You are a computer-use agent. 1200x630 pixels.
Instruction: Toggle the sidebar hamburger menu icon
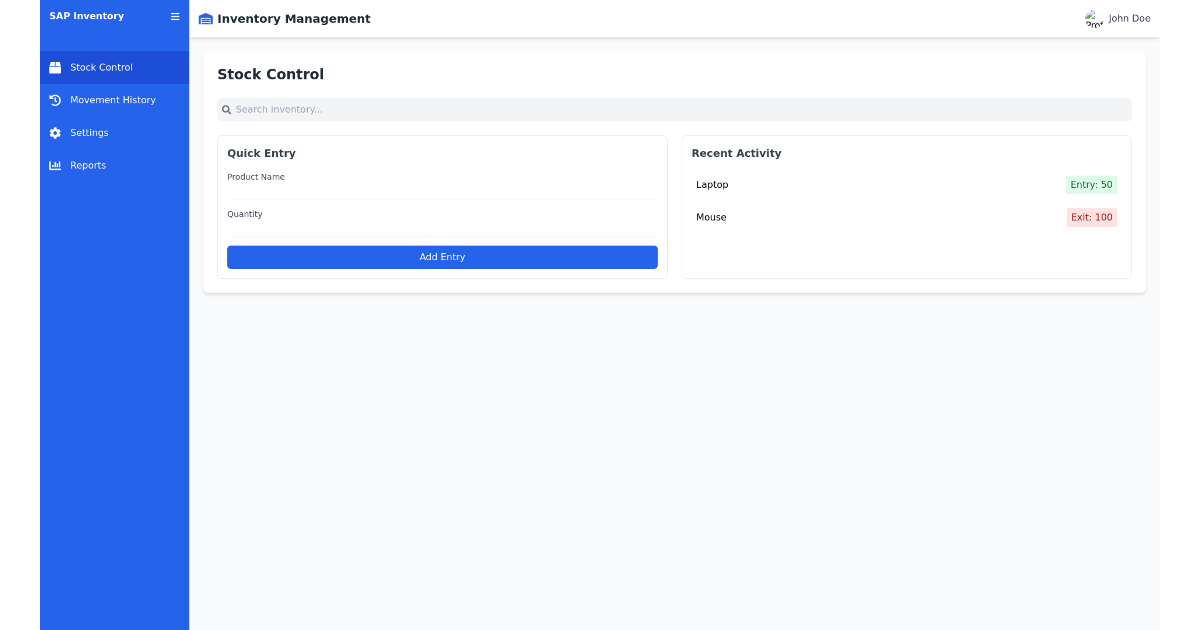click(175, 16)
